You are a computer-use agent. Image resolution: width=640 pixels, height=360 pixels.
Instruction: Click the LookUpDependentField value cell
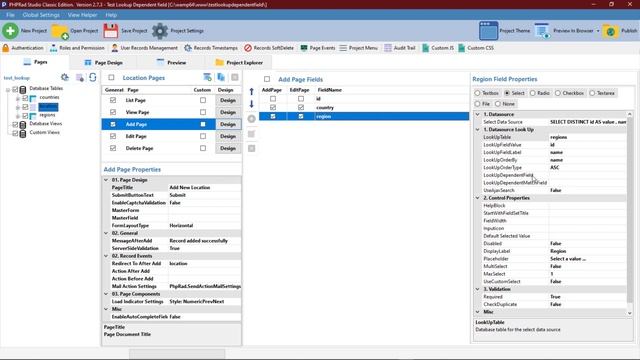(587, 175)
